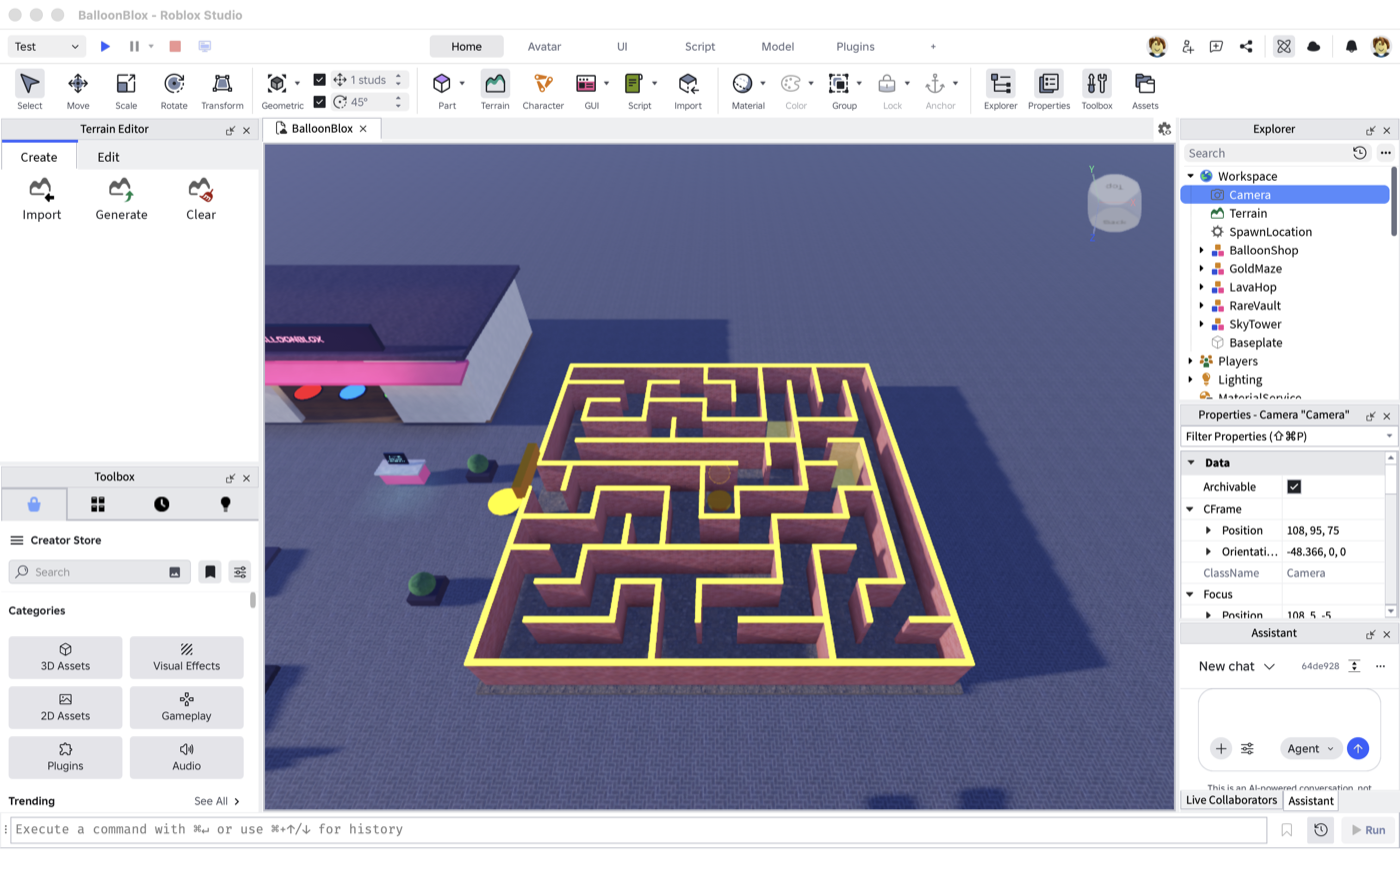Collapse the CFrame property group
The image size is (1400, 878).
[1190, 509]
